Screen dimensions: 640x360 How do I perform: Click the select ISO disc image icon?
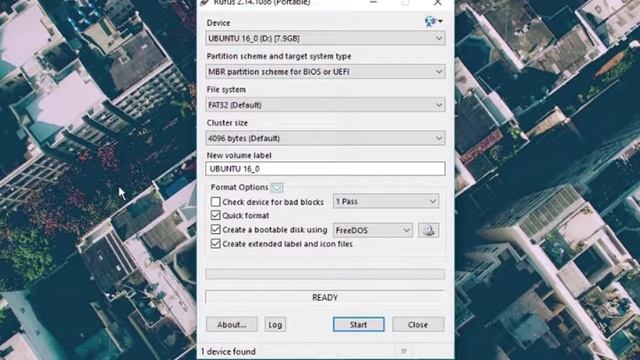click(428, 230)
